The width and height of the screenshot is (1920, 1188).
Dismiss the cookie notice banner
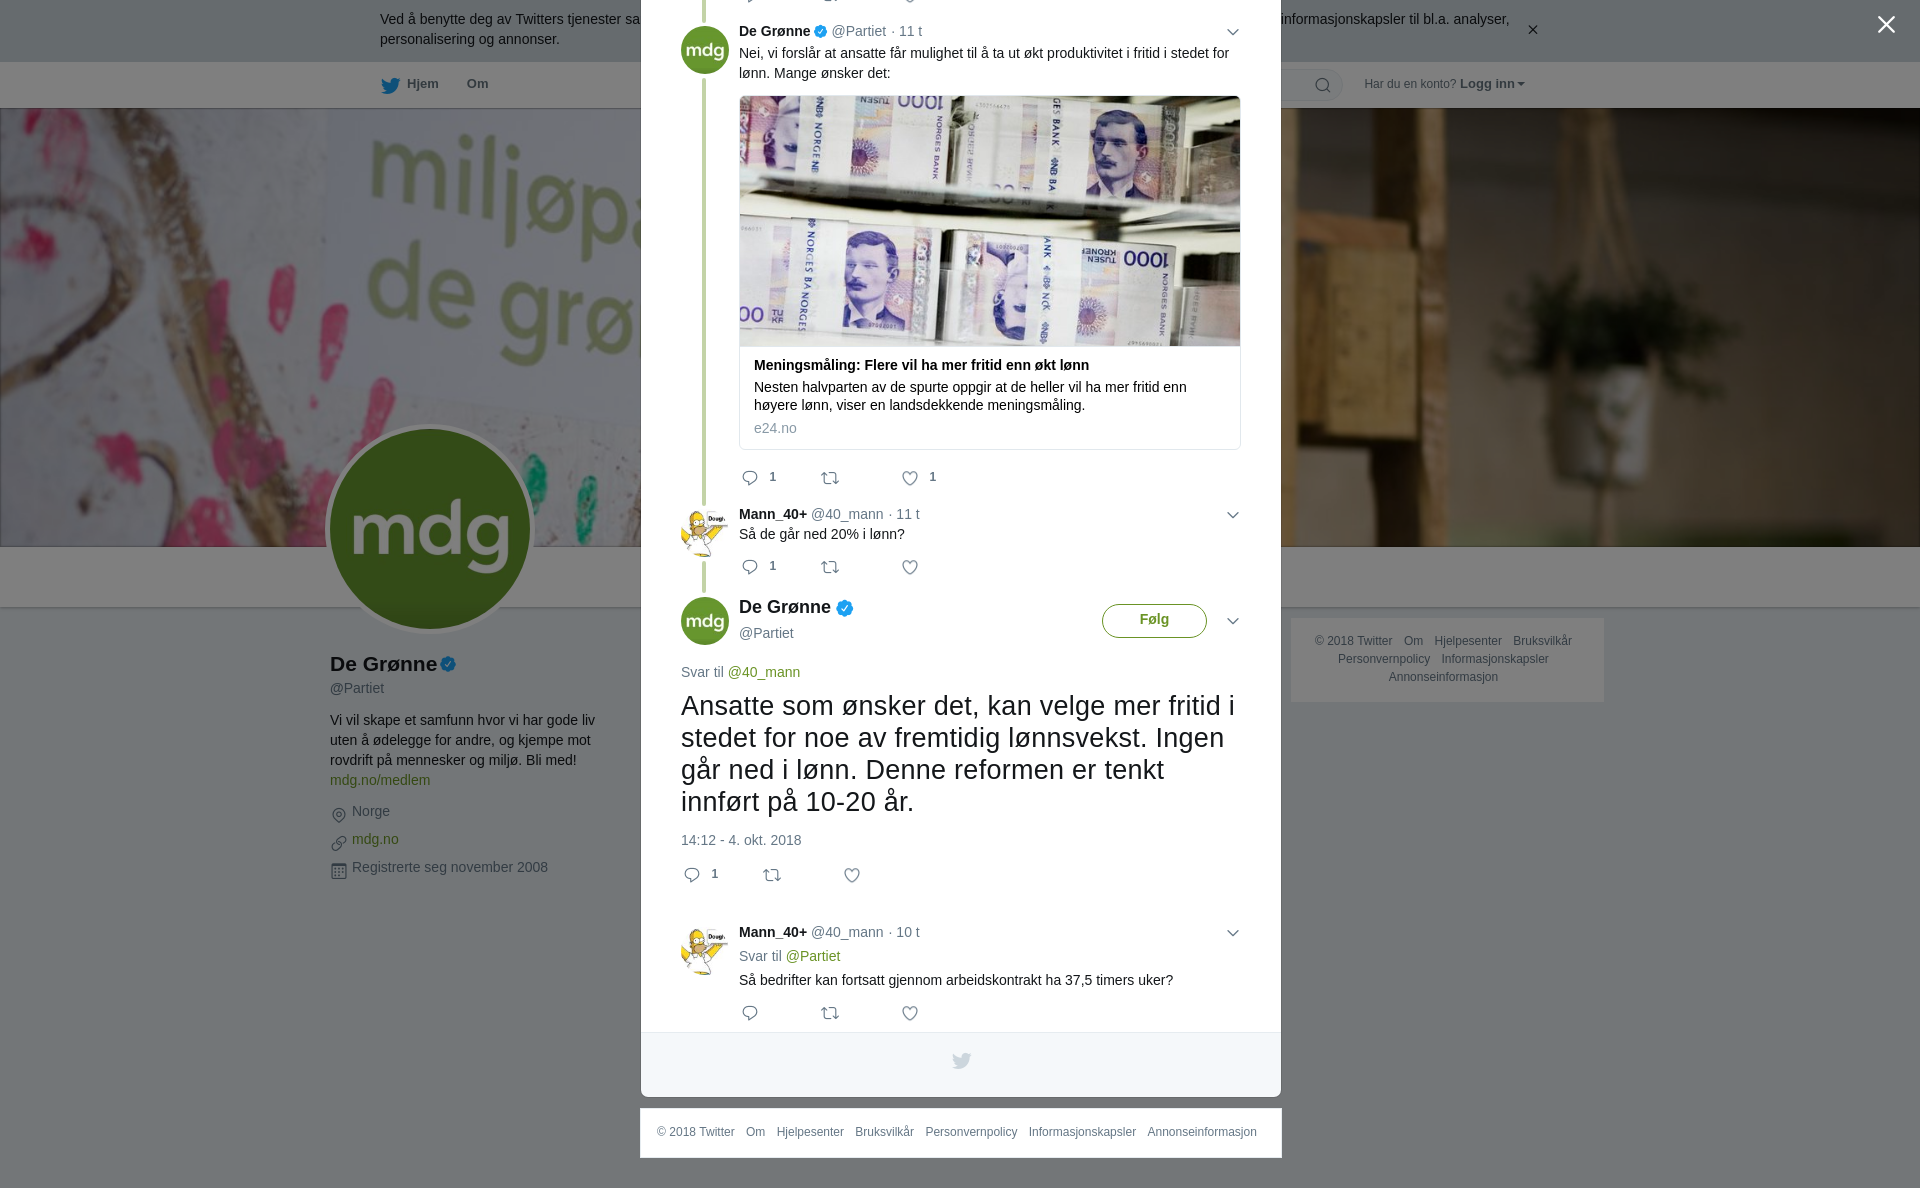(x=1532, y=30)
